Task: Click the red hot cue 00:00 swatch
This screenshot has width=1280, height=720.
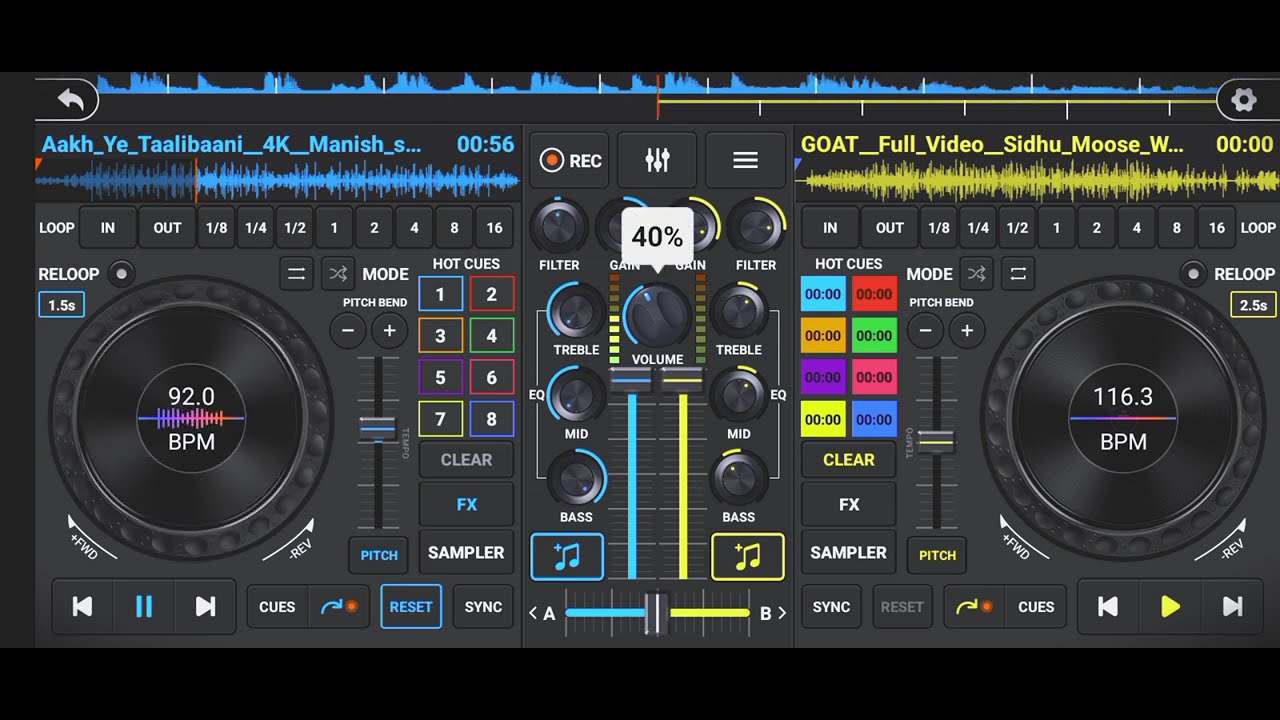Action: 874,294
